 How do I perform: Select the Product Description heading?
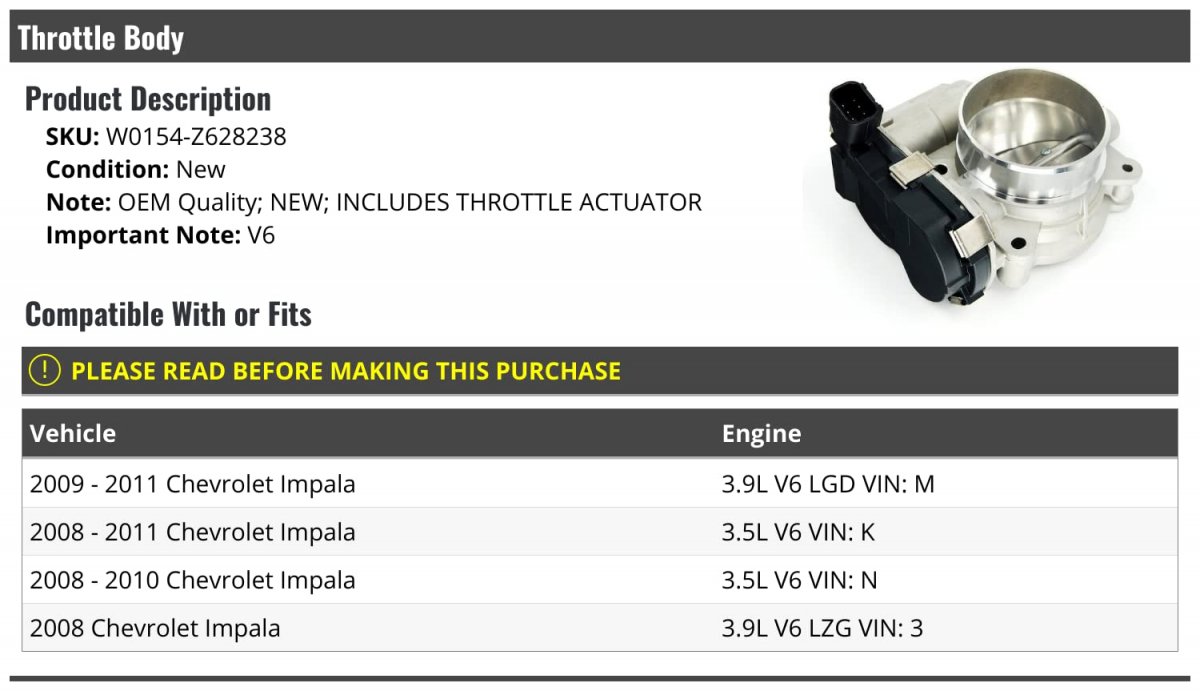tap(148, 99)
